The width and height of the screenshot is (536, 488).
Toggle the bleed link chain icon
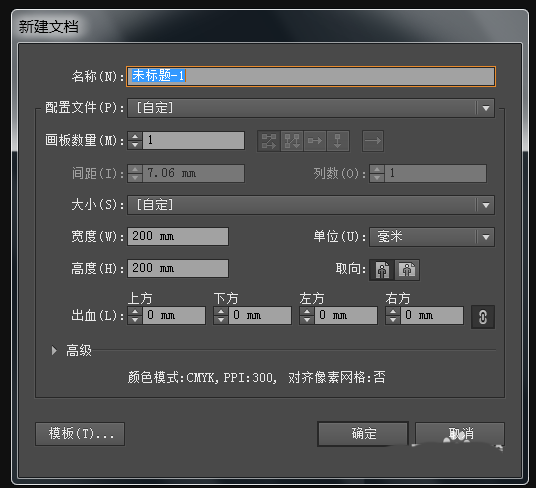(483, 317)
